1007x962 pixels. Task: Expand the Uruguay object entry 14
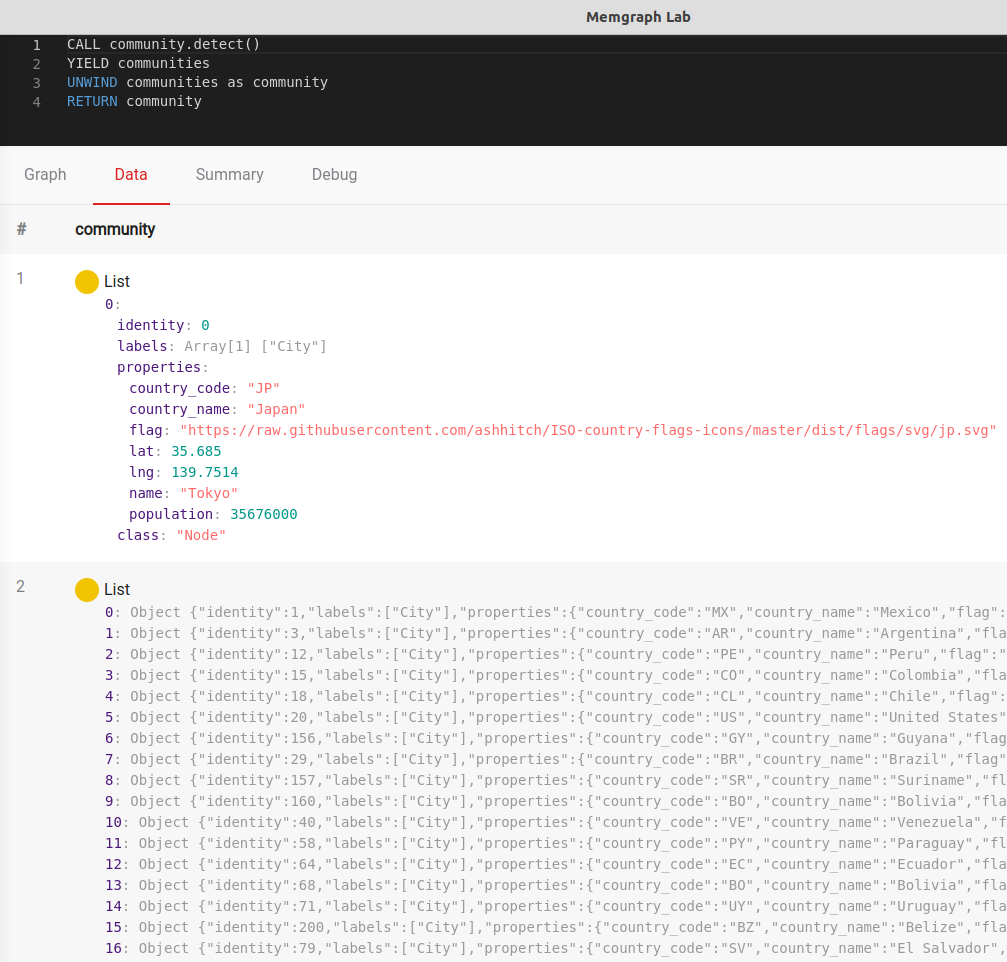(x=556, y=906)
